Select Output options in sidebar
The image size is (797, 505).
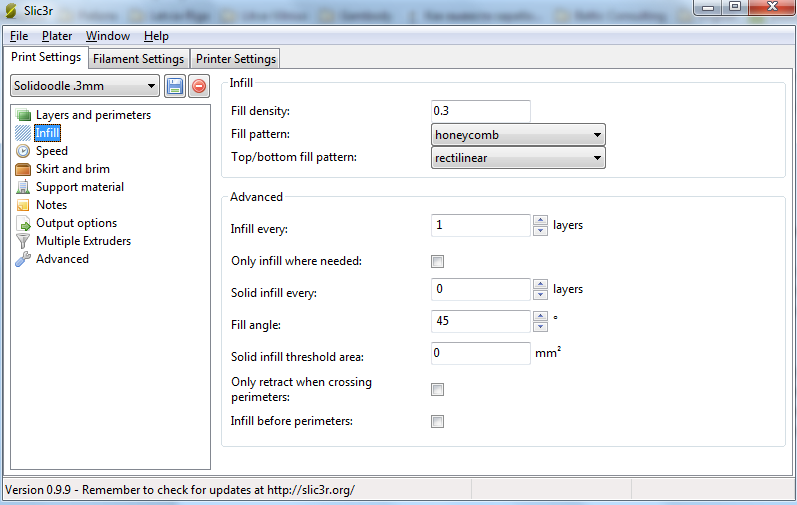[x=76, y=223]
